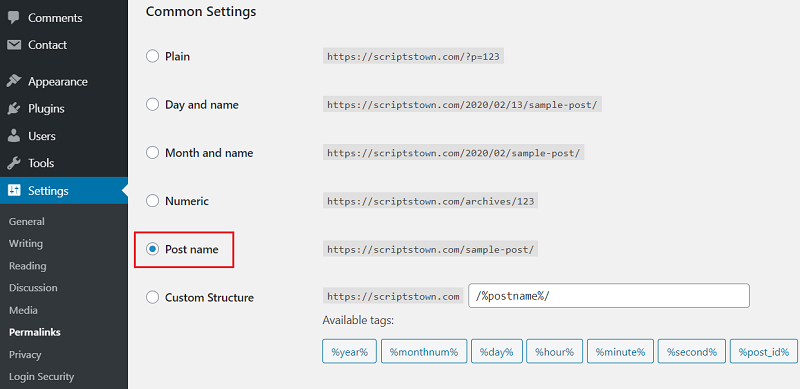Choose the Month and name radio option
Screen dimensions: 800x389
tap(153, 153)
